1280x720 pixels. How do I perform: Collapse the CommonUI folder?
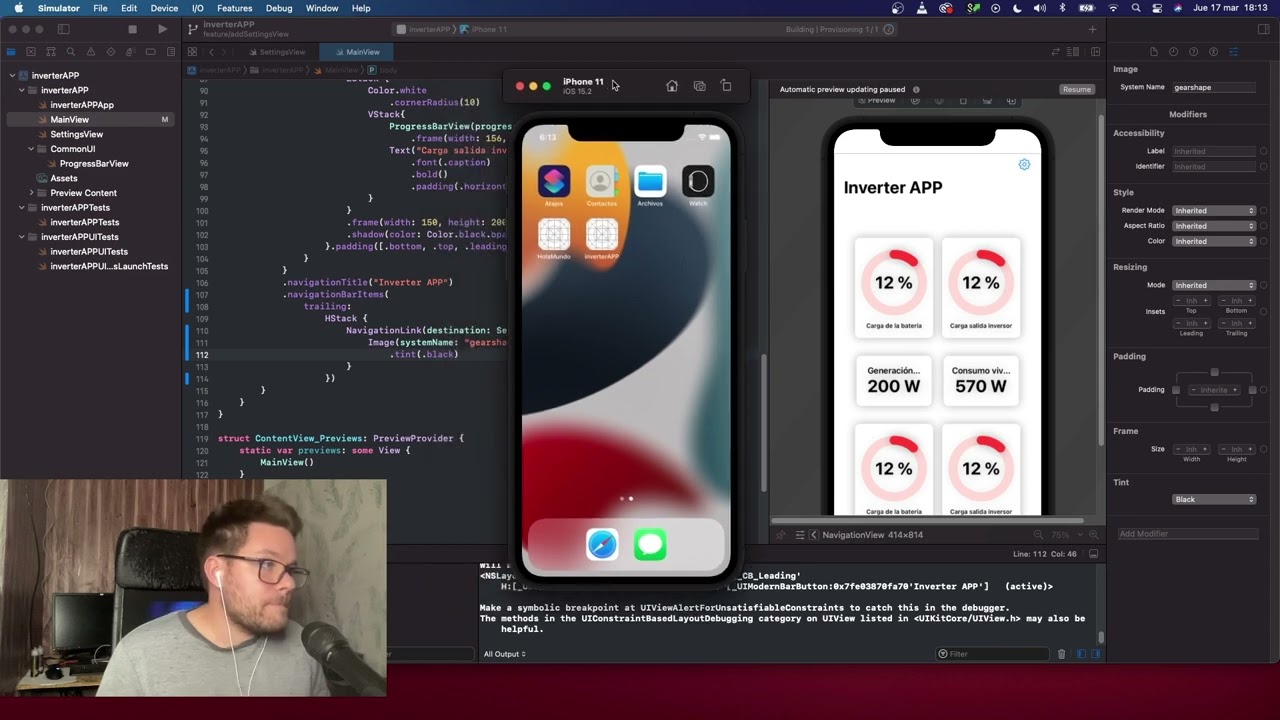click(31, 149)
